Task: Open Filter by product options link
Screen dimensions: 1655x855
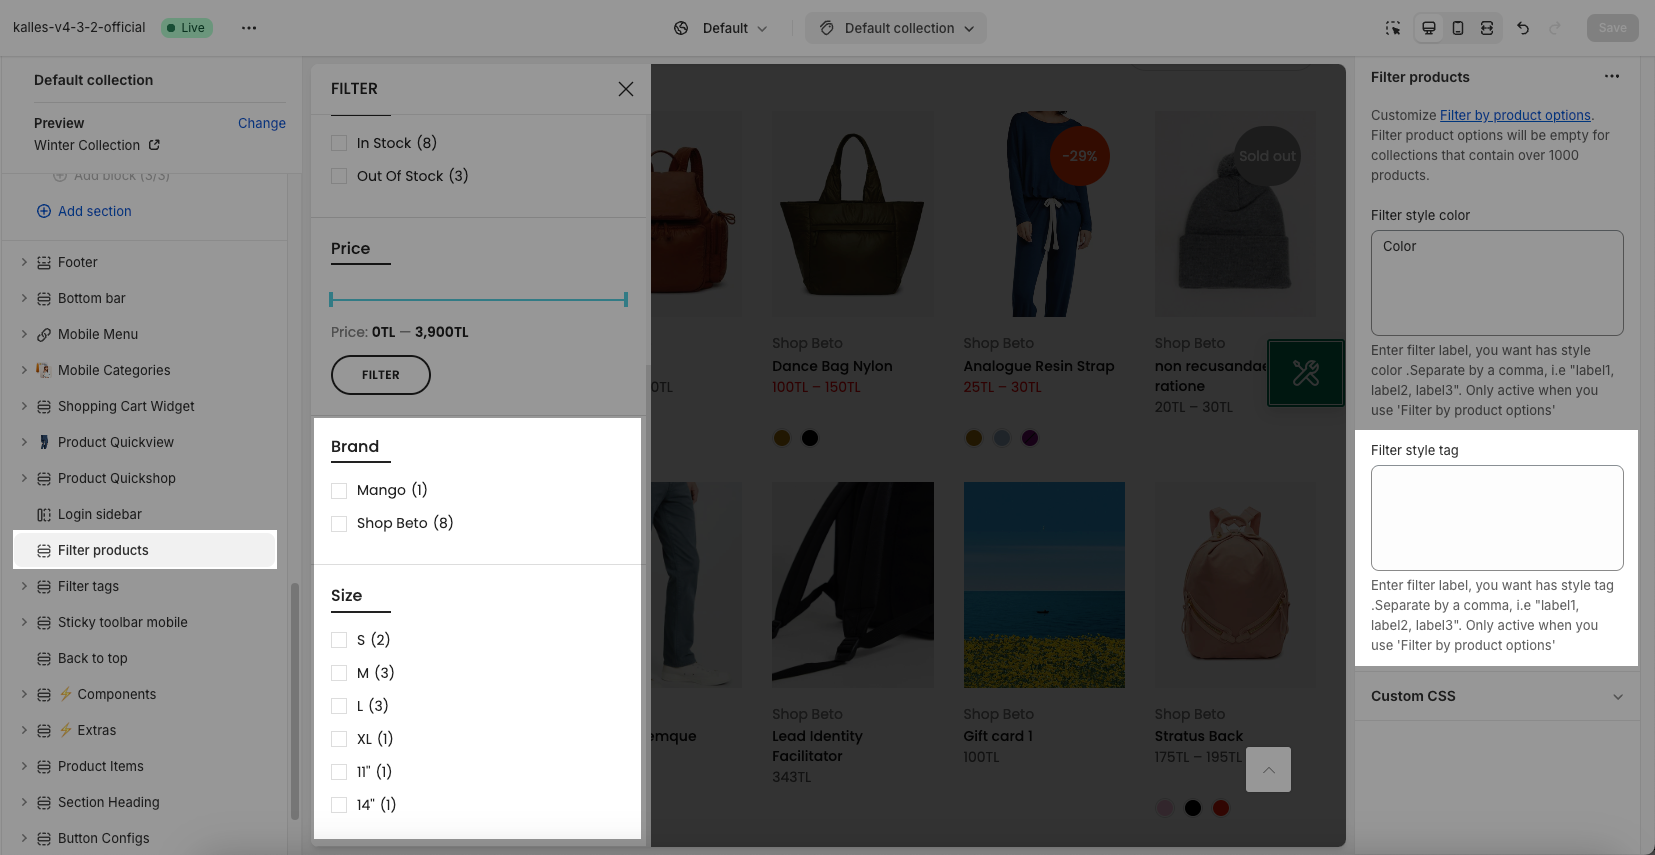Action: (1515, 115)
